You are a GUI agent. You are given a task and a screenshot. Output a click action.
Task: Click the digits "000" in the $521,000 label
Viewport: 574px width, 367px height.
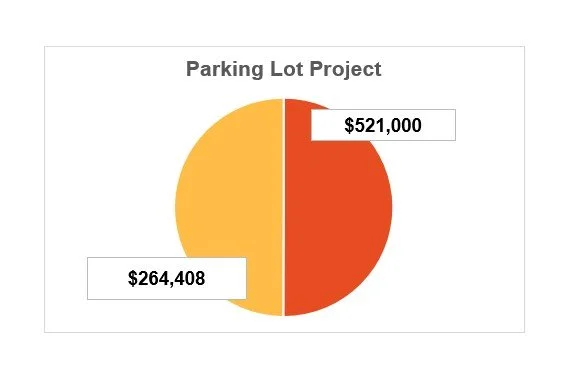(x=407, y=125)
